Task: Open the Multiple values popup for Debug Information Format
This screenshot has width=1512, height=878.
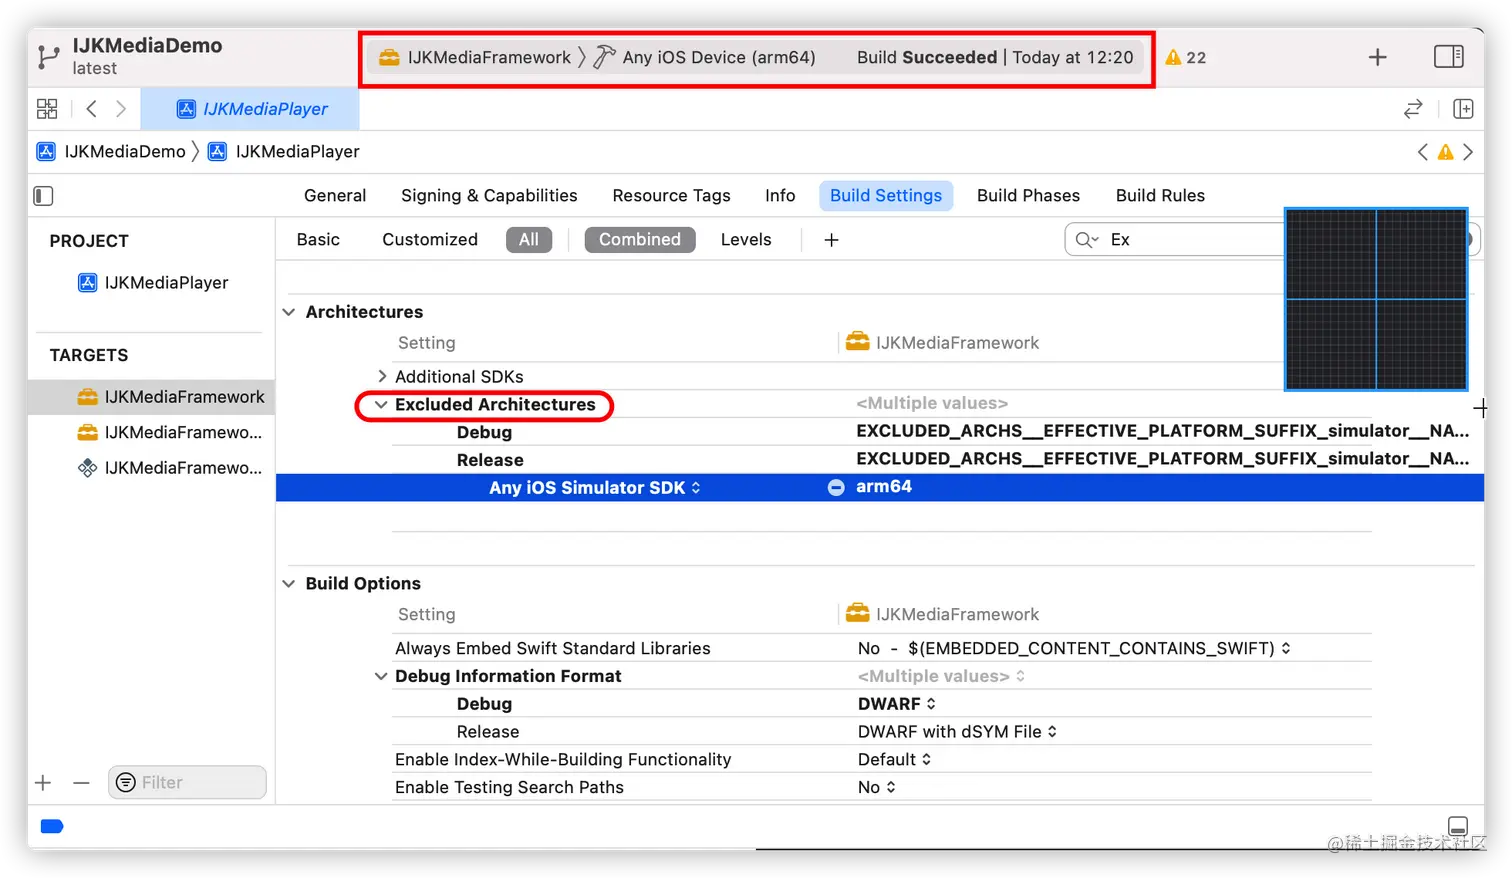Action: [x=941, y=677]
